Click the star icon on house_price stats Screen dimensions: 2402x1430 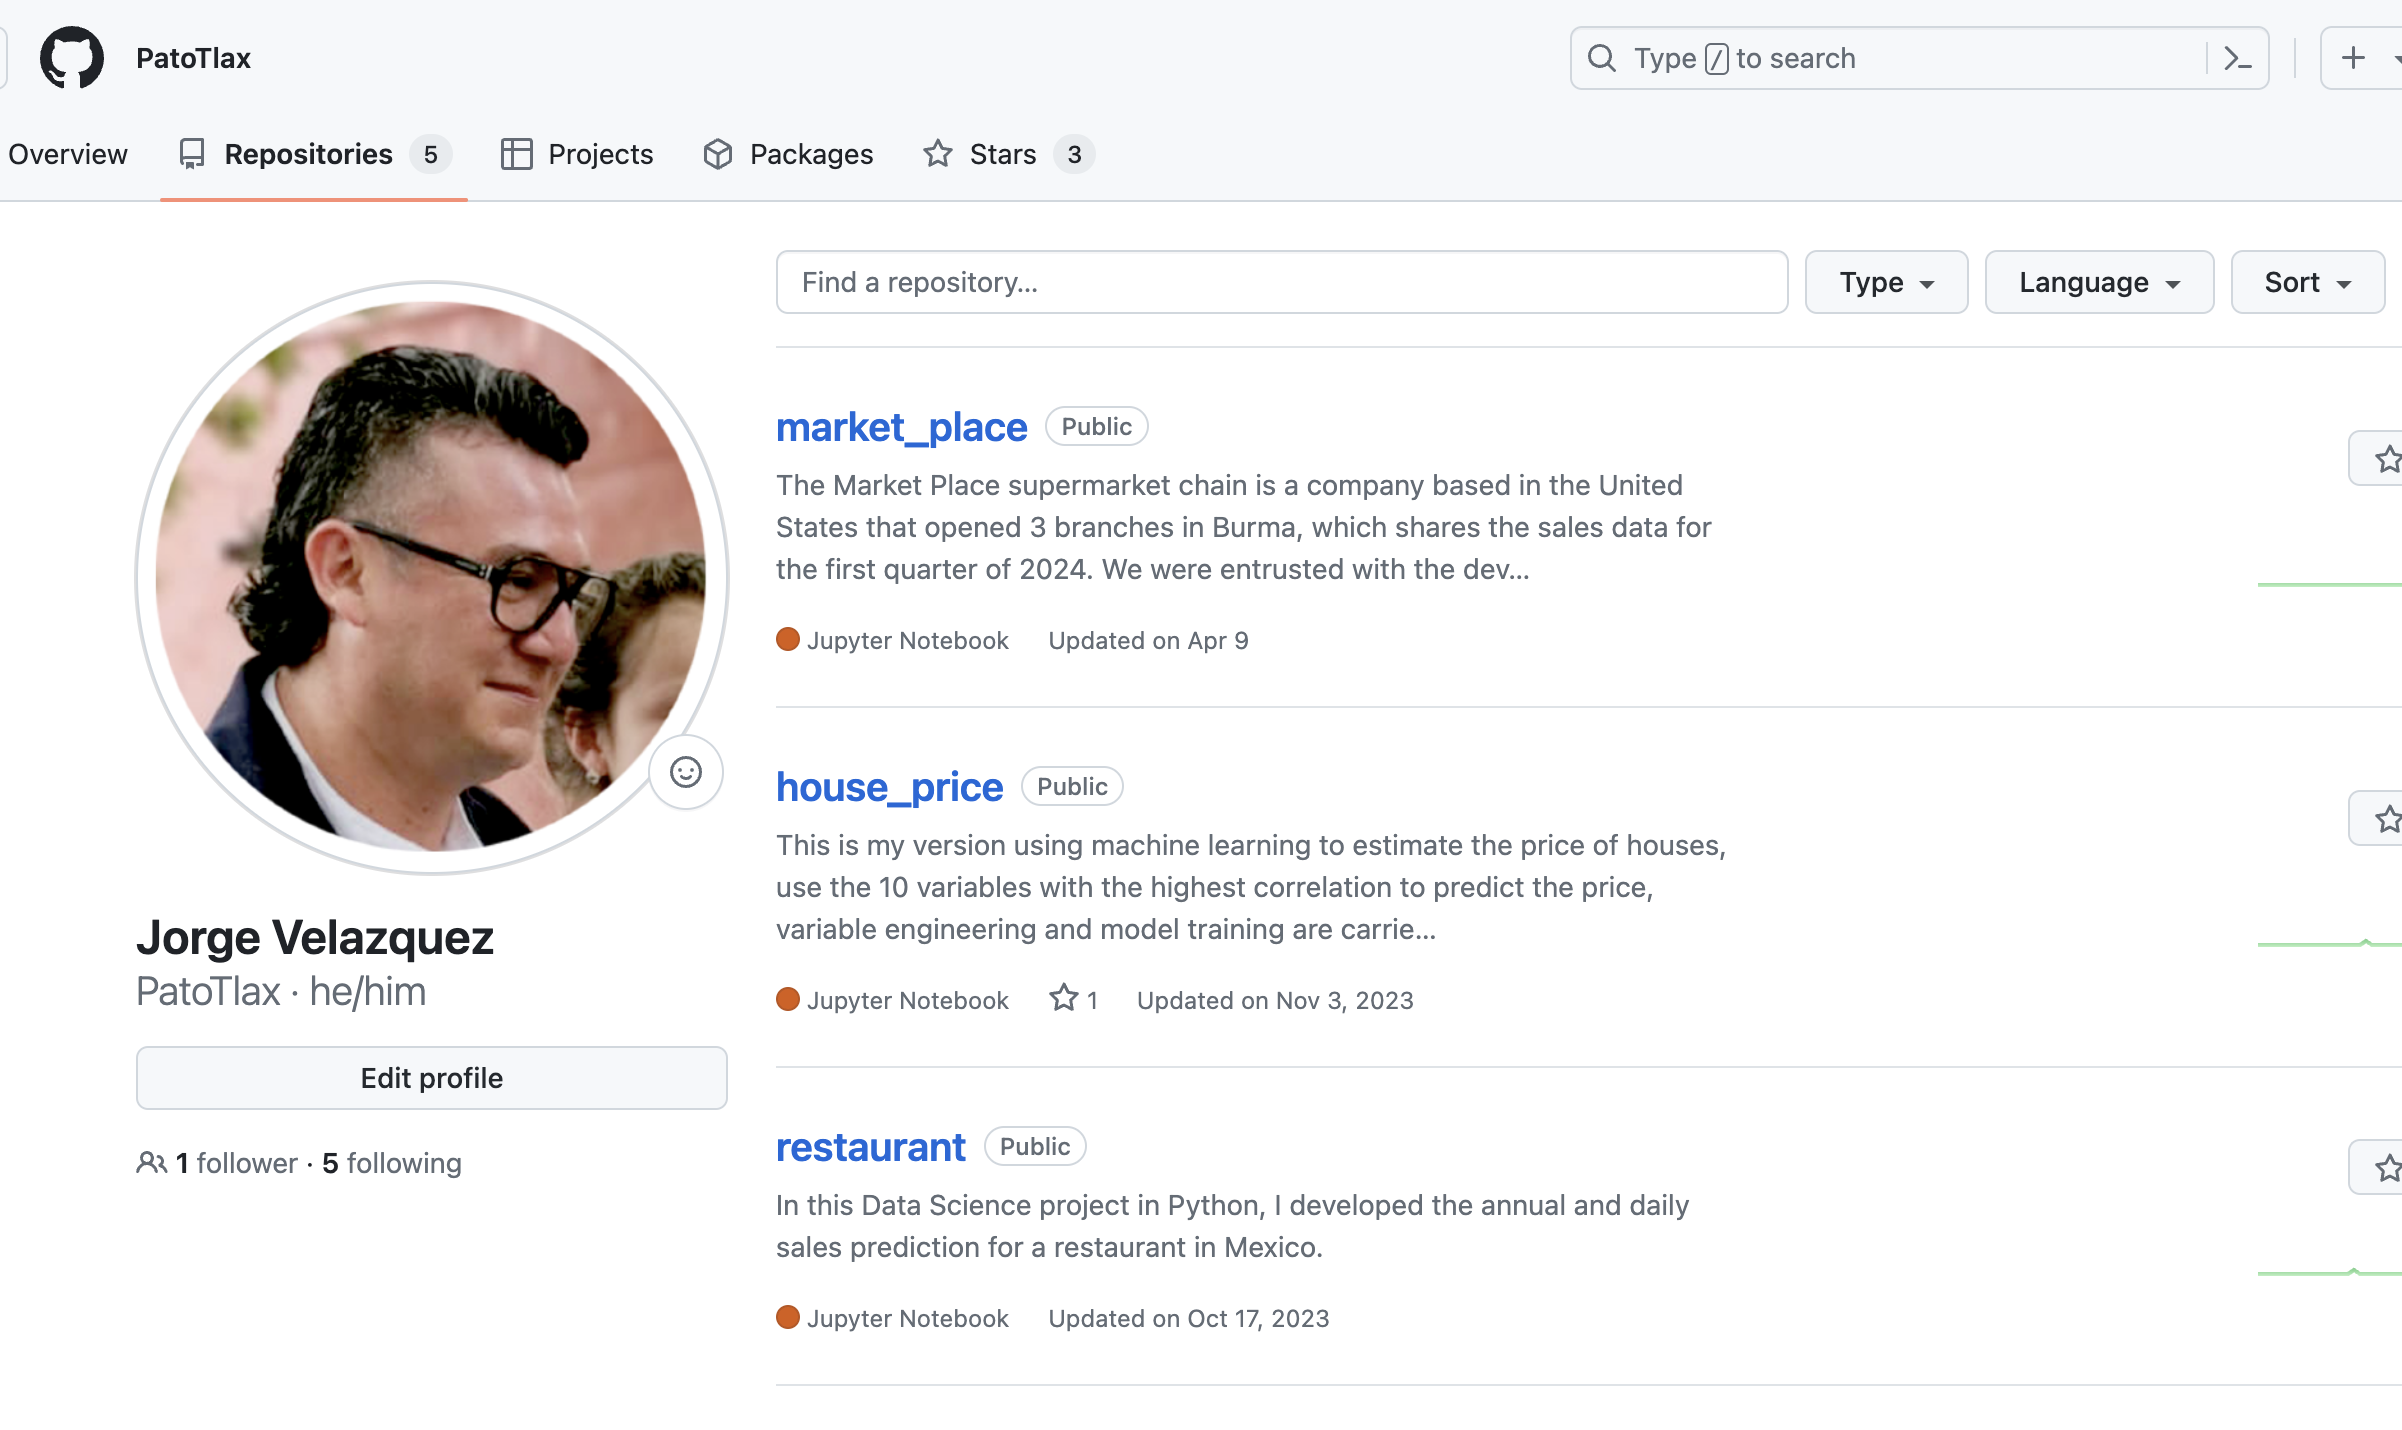coord(1064,999)
